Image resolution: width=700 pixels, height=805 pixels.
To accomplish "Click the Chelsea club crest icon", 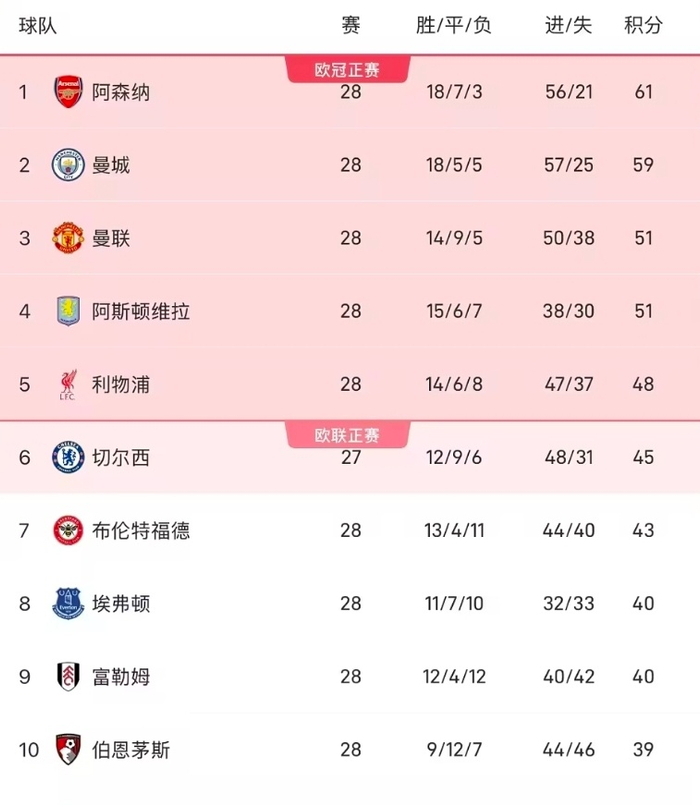I will pyautogui.click(x=68, y=458).
